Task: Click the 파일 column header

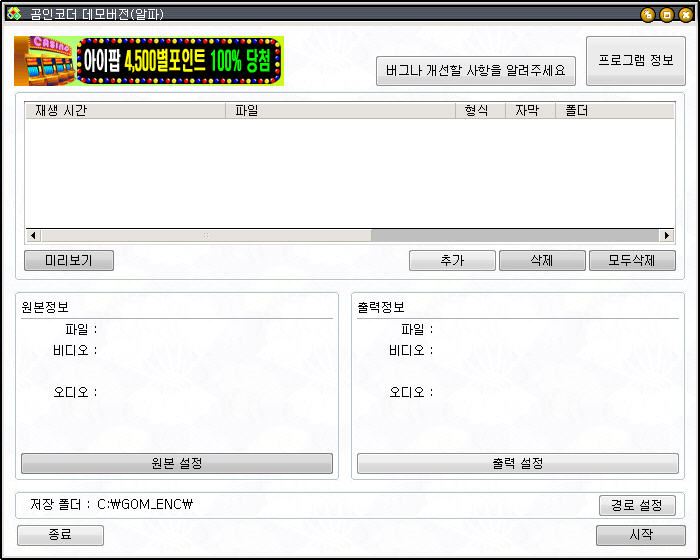Action: (340, 110)
